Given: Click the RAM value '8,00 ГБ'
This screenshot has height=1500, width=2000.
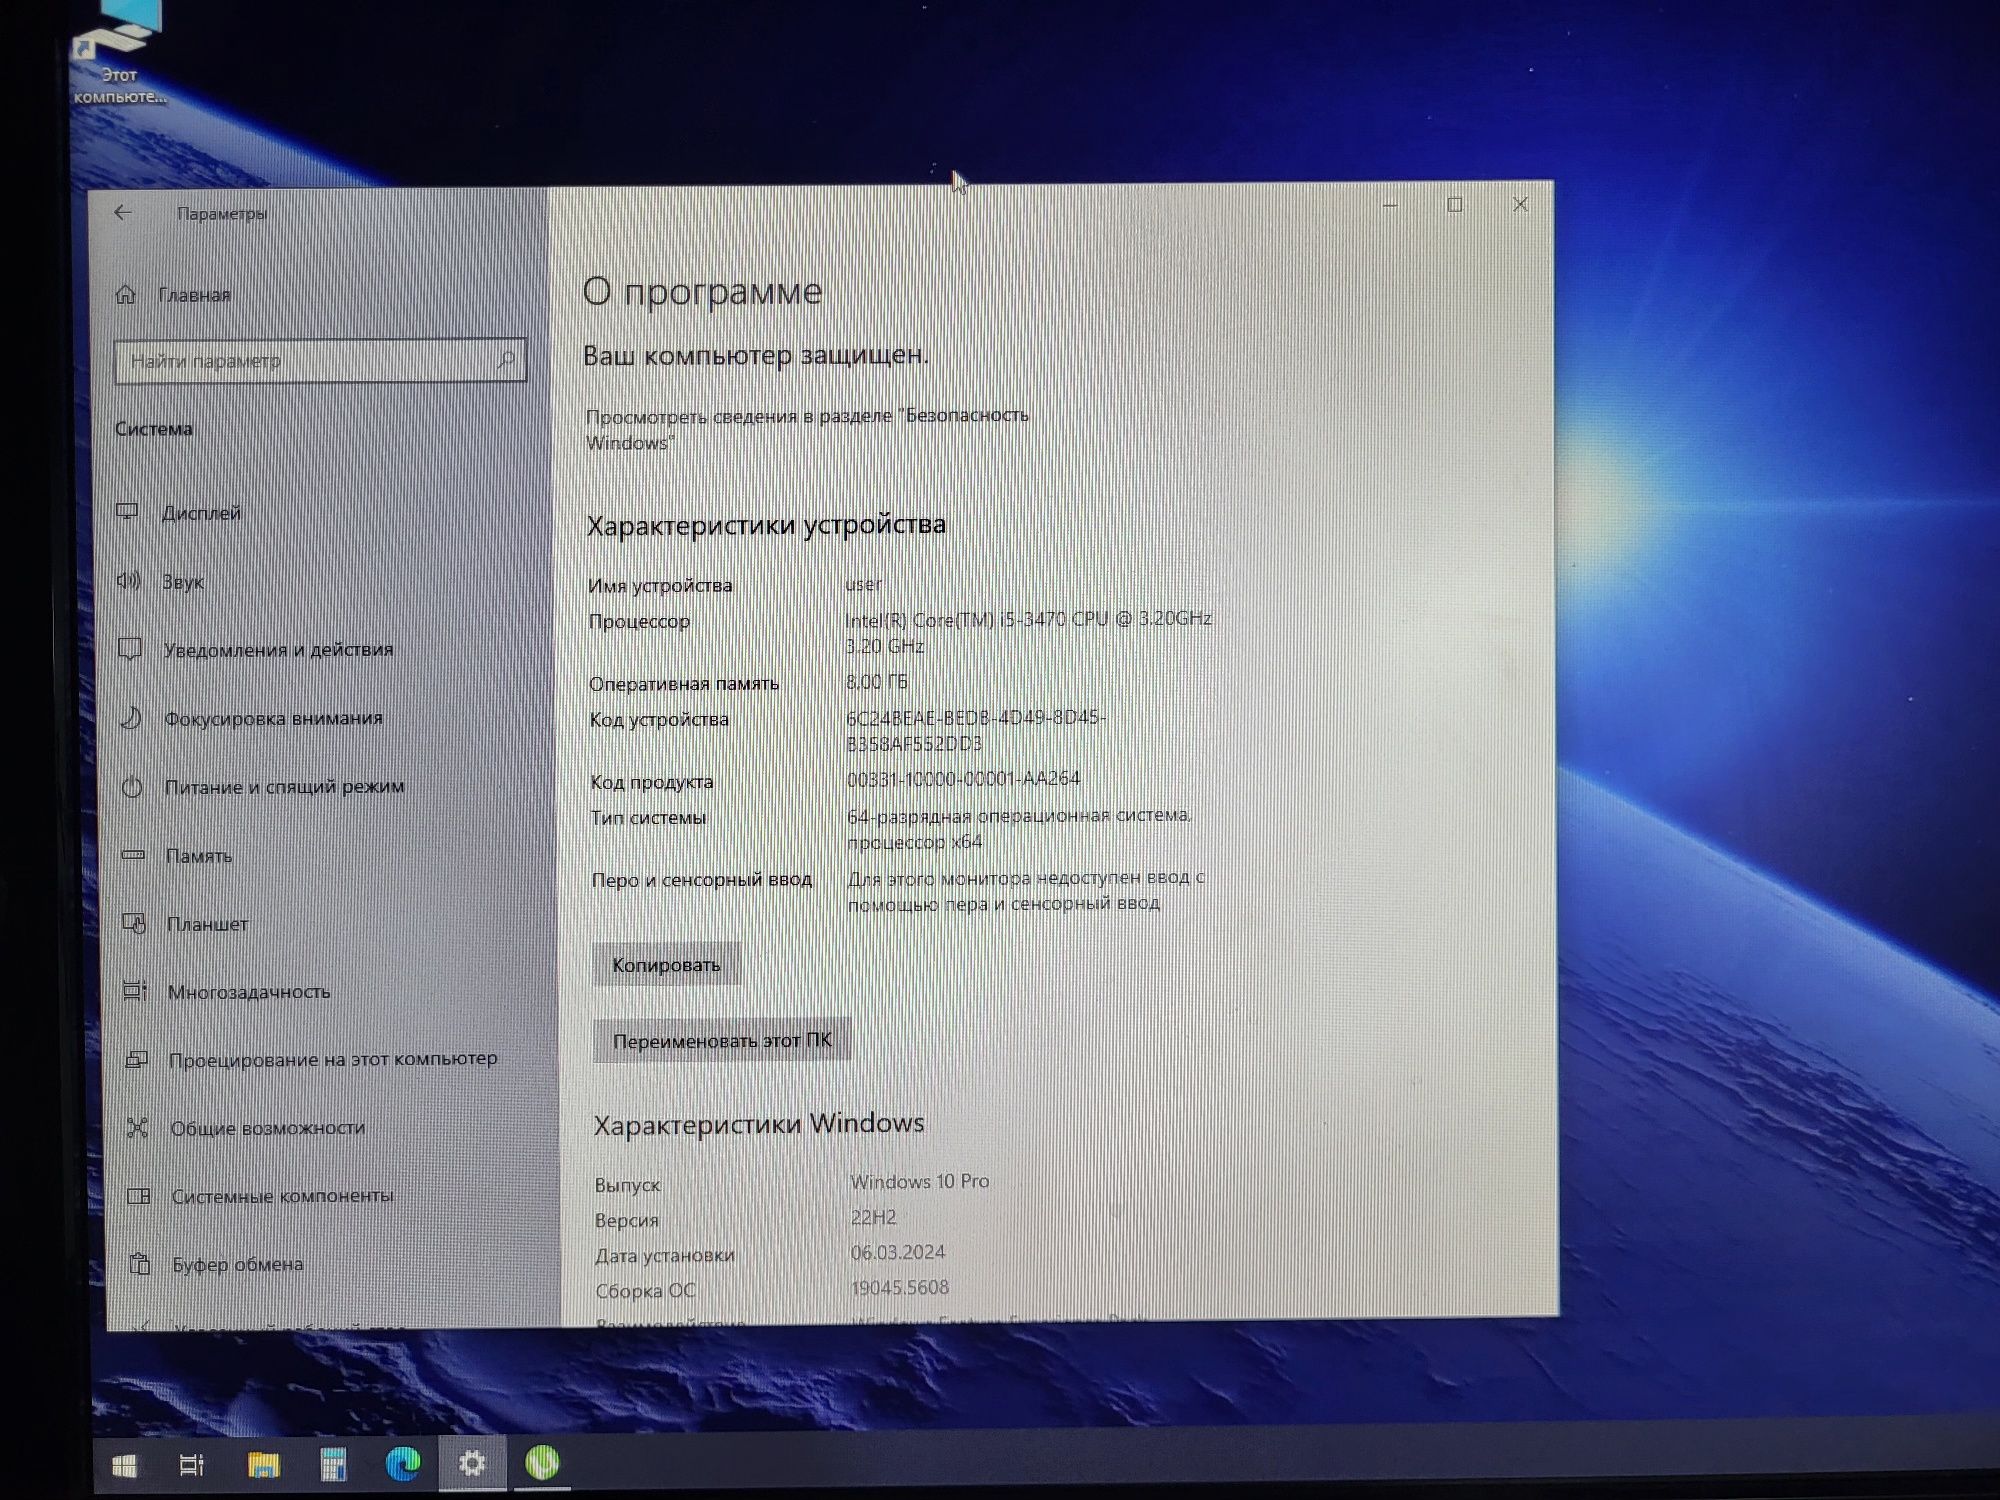Looking at the screenshot, I should (877, 682).
